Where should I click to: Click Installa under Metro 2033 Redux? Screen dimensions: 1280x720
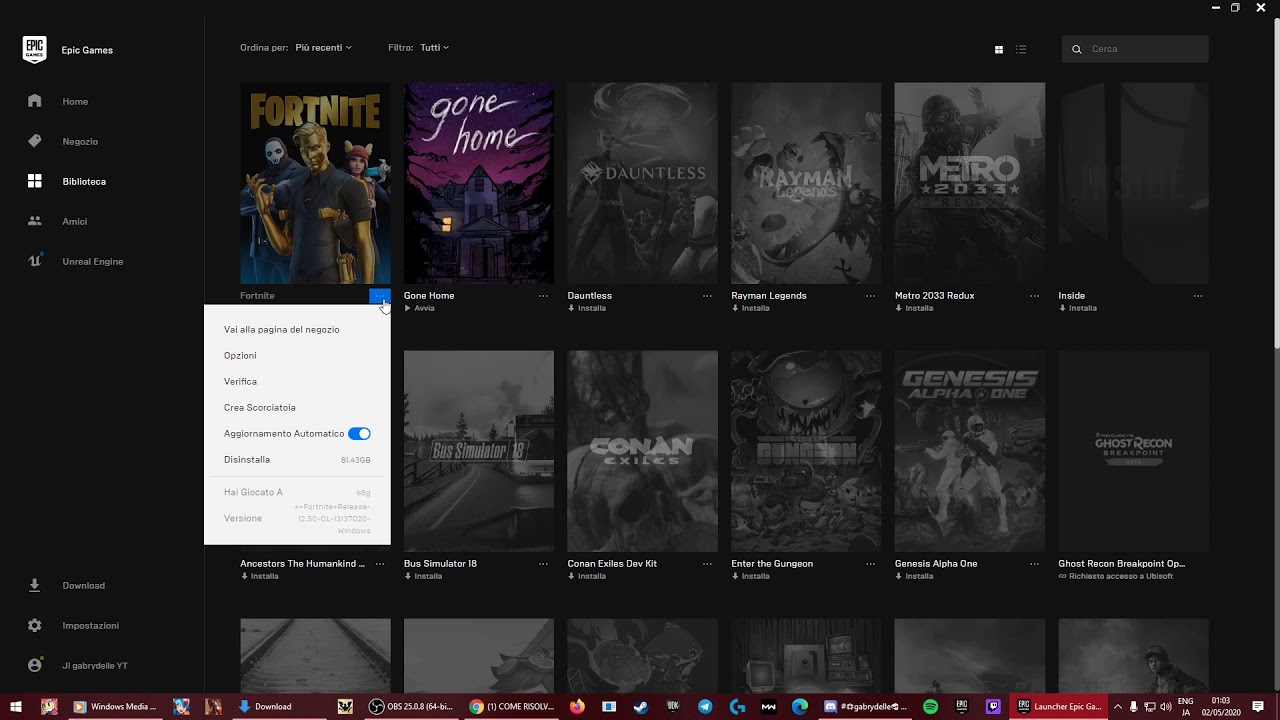pos(914,308)
